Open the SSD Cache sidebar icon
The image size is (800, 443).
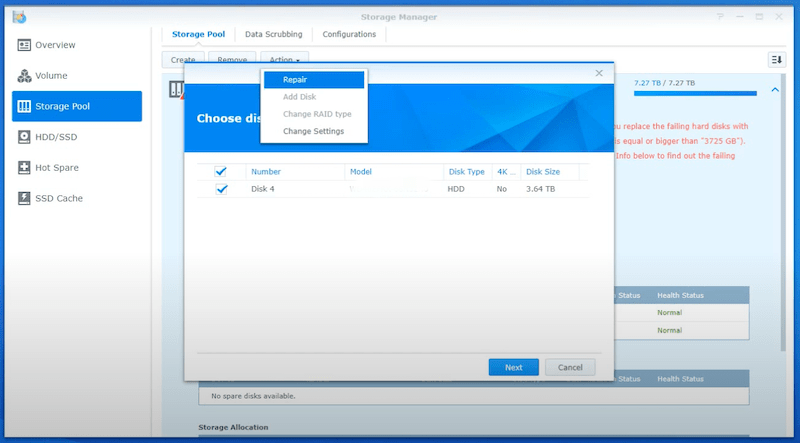(x=25, y=198)
